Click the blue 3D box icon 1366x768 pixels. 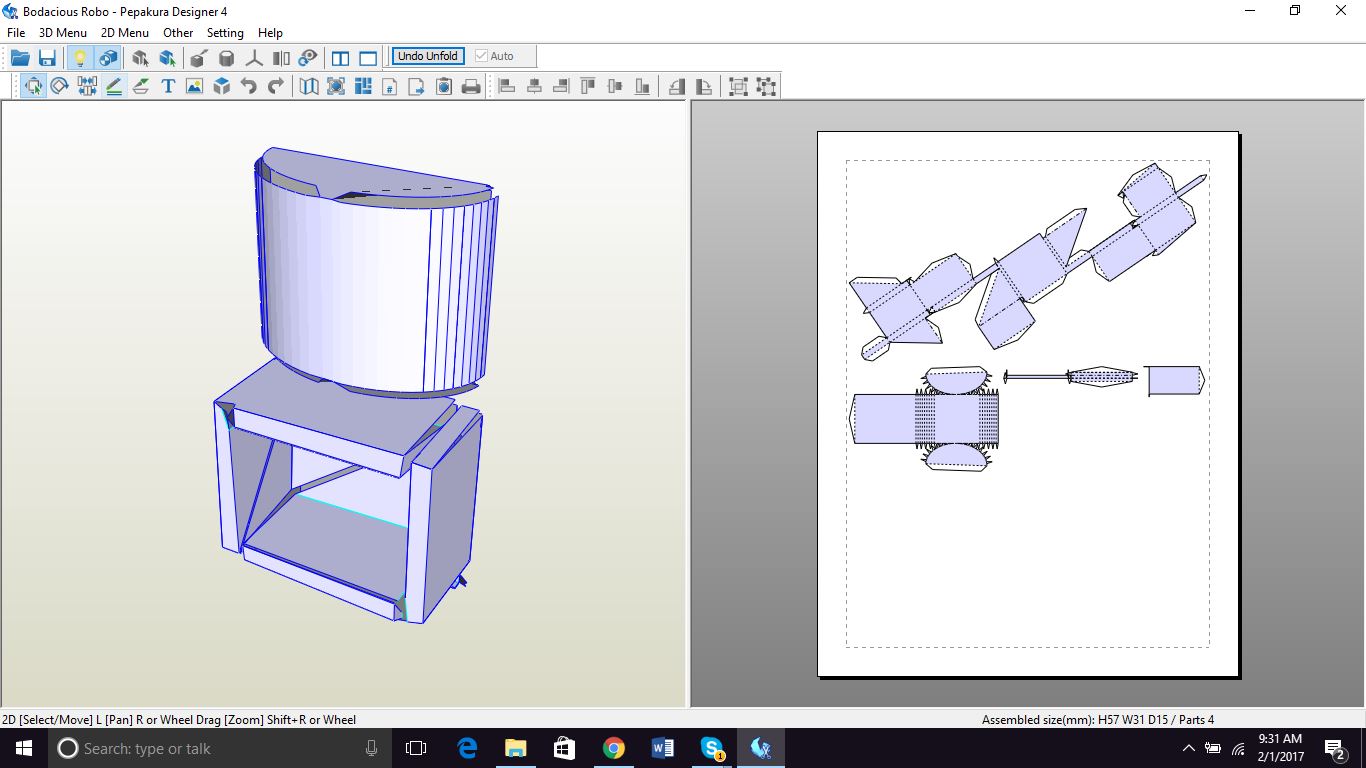[x=222, y=86]
